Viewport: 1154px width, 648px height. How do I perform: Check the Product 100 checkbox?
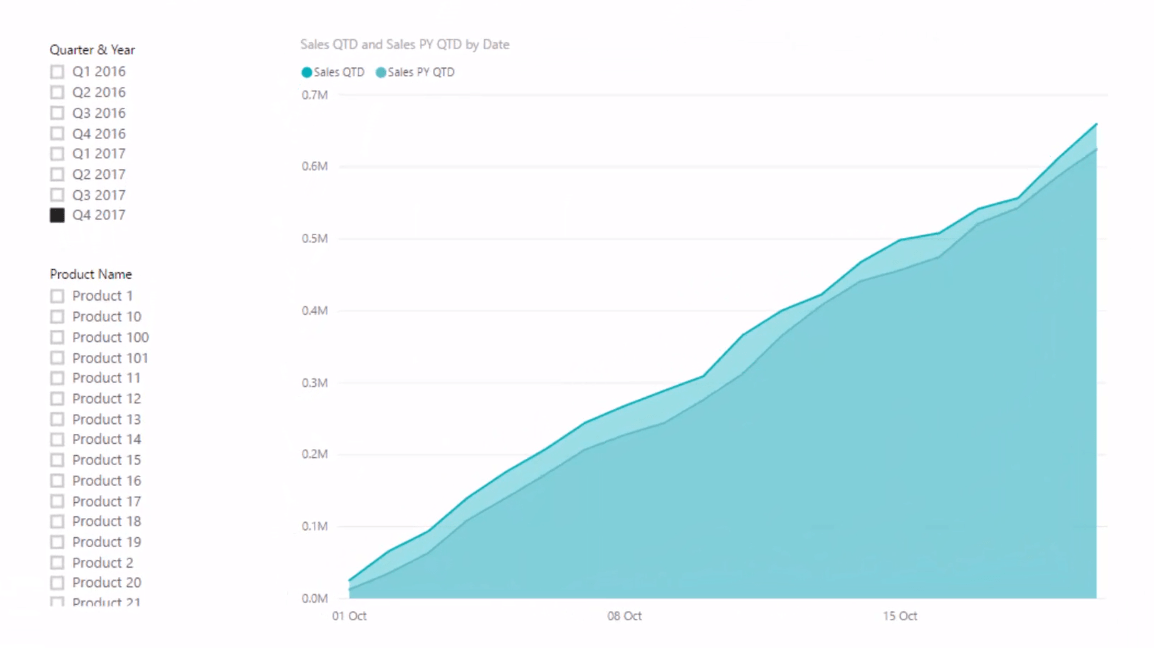[x=57, y=337]
